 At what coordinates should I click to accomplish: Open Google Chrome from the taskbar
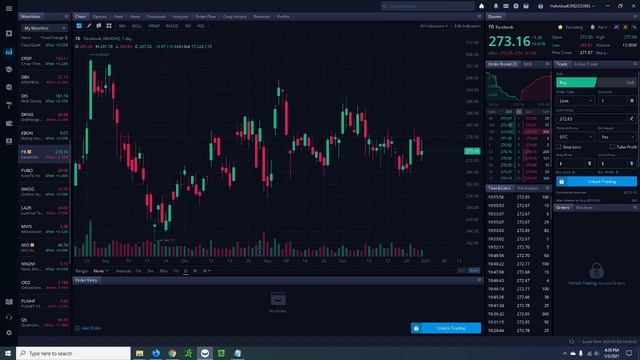coord(172,353)
